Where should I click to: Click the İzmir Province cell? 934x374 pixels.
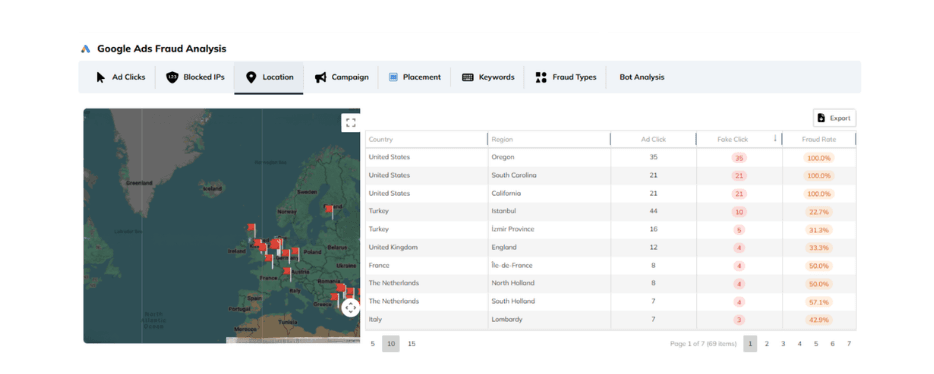(x=549, y=229)
